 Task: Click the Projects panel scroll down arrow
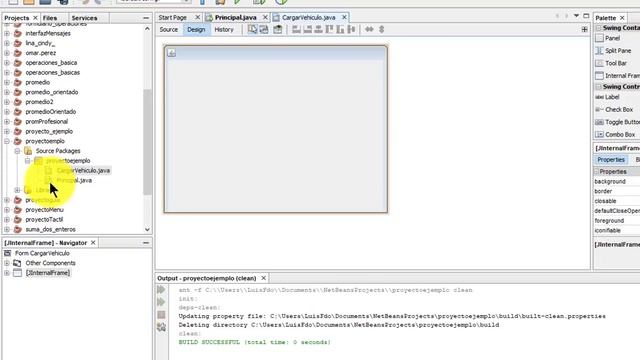pos(147,230)
